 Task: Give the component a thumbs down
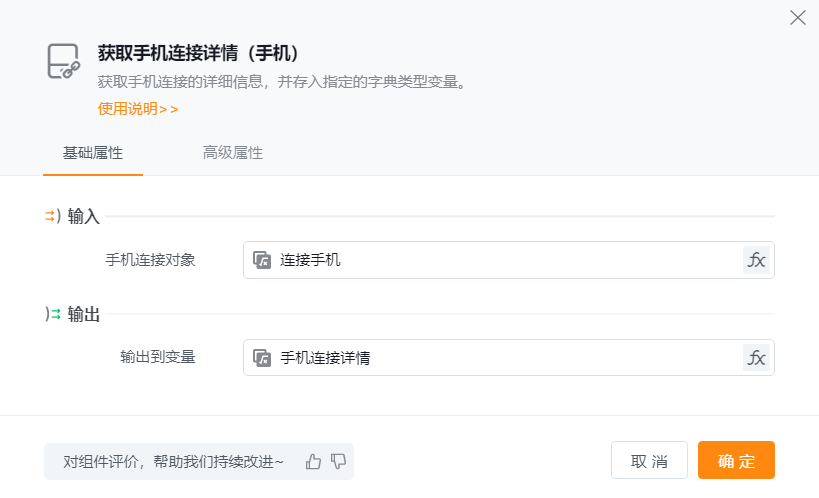click(x=338, y=461)
